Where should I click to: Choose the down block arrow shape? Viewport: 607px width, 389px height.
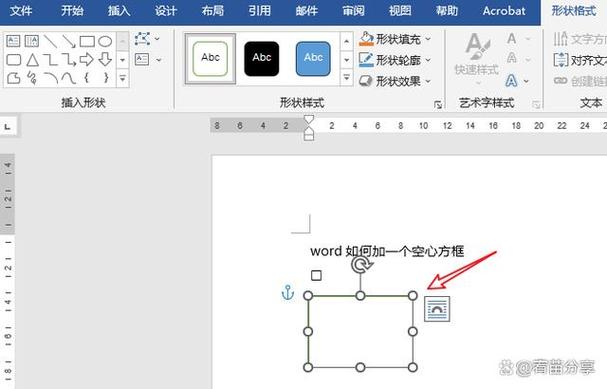[105, 60]
